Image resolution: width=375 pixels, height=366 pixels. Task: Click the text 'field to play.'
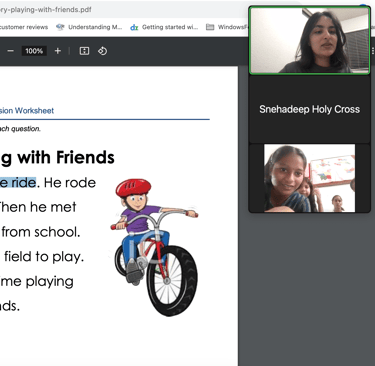click(x=44, y=257)
